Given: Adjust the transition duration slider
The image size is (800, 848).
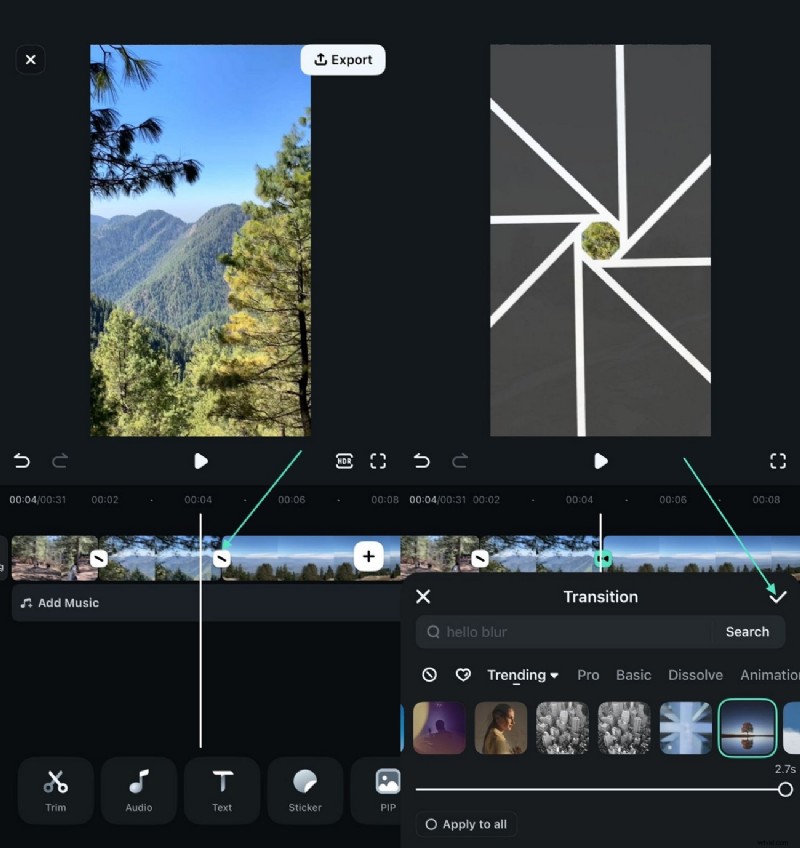Looking at the screenshot, I should pyautogui.click(x=786, y=789).
